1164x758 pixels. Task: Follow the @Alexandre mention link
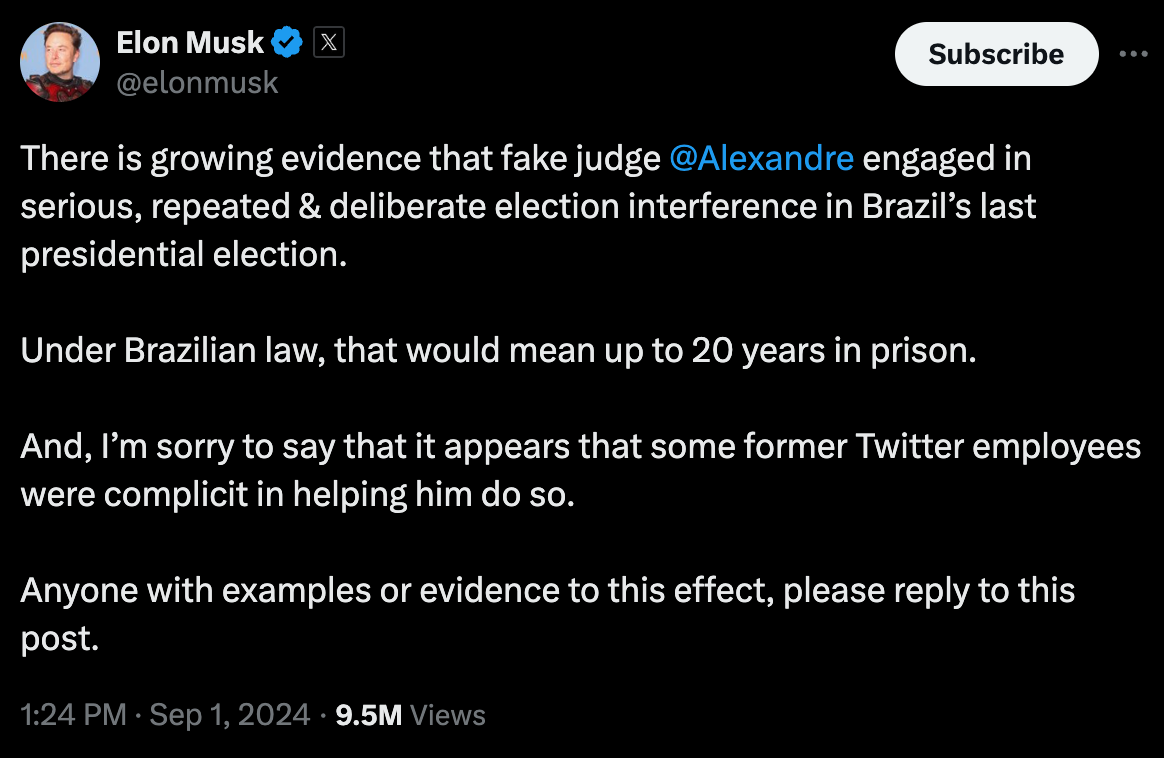coord(762,158)
